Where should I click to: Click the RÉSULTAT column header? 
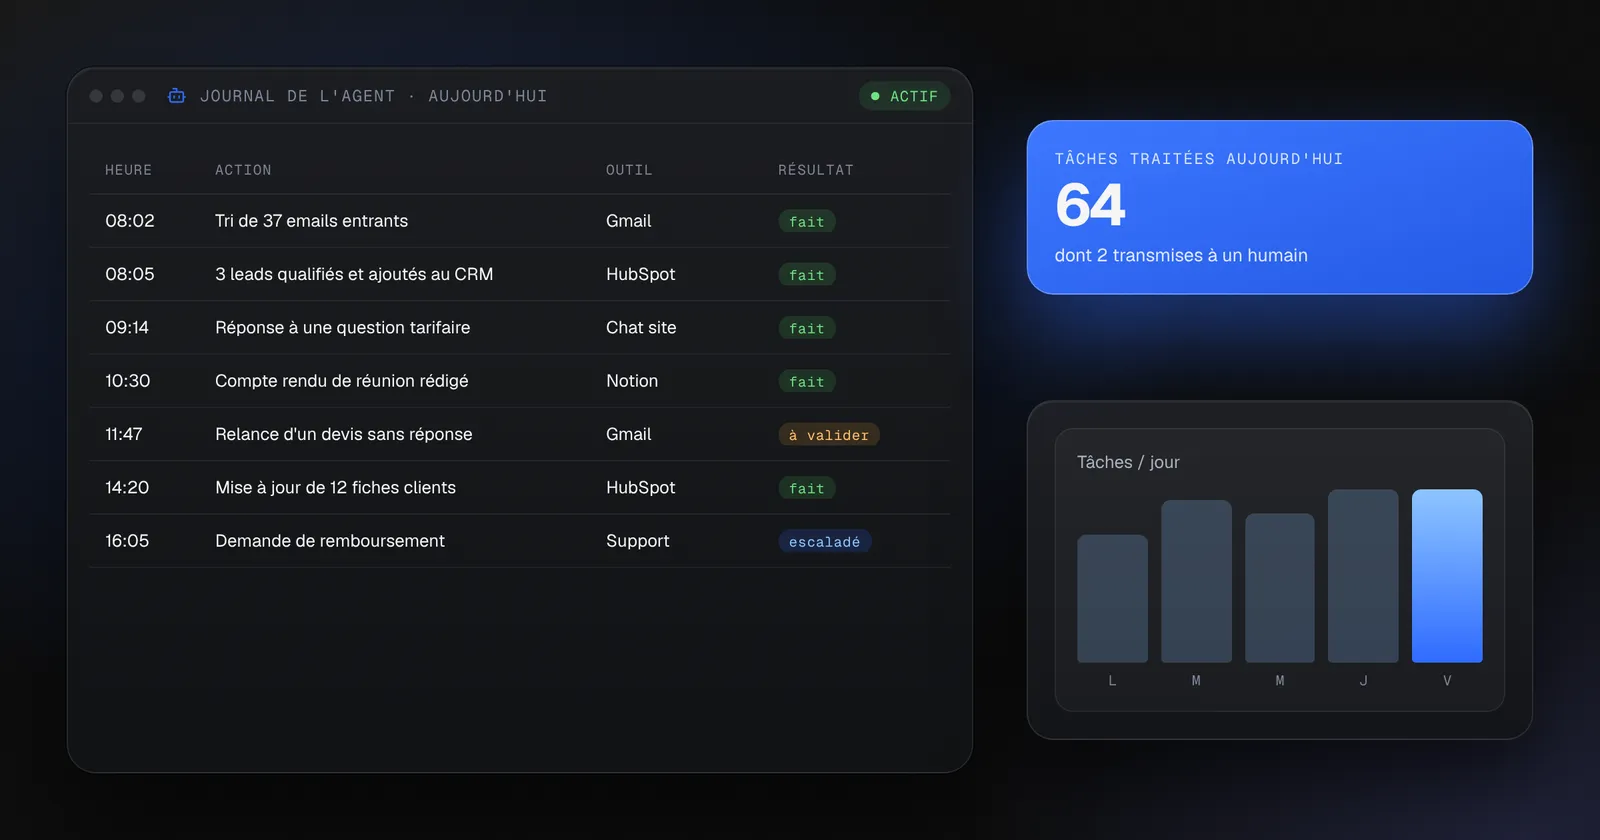pyautogui.click(x=816, y=170)
